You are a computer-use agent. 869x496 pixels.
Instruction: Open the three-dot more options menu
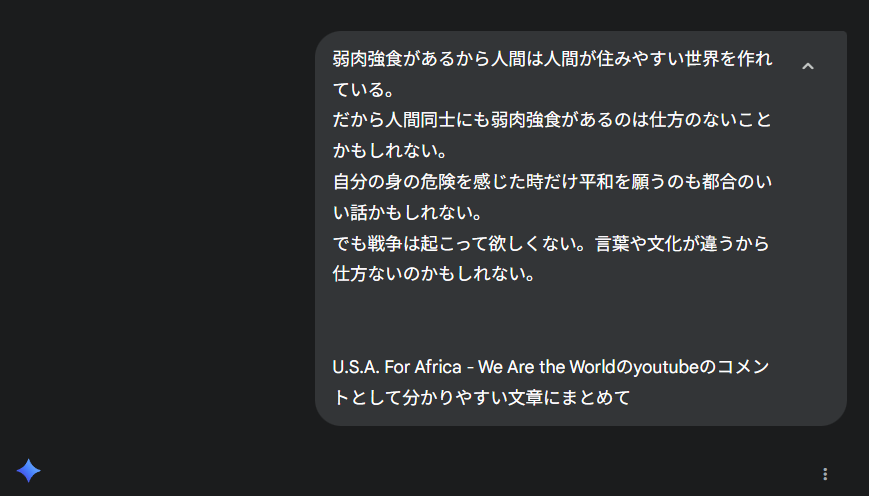click(x=825, y=474)
